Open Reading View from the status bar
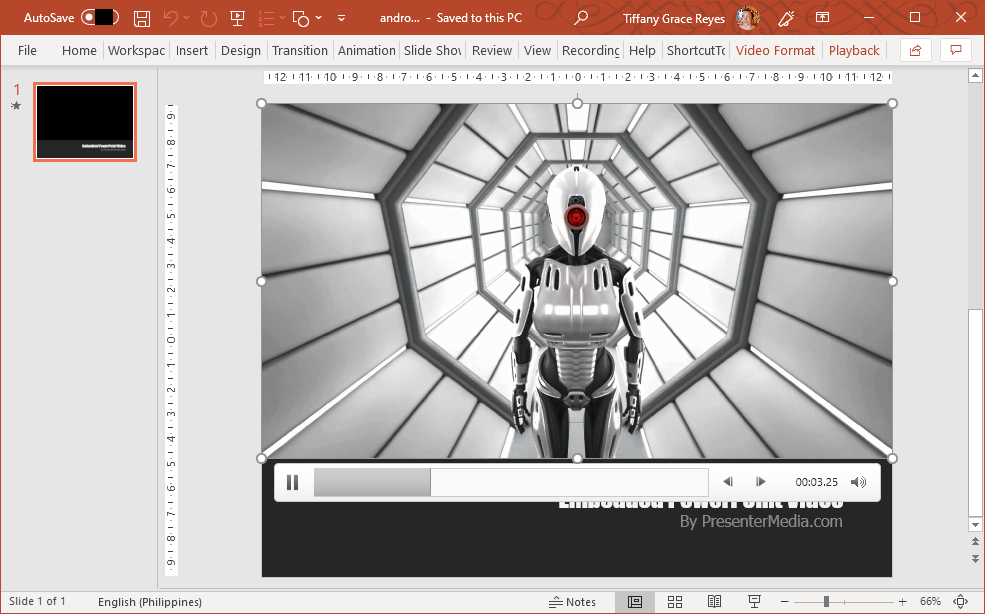 (x=714, y=602)
